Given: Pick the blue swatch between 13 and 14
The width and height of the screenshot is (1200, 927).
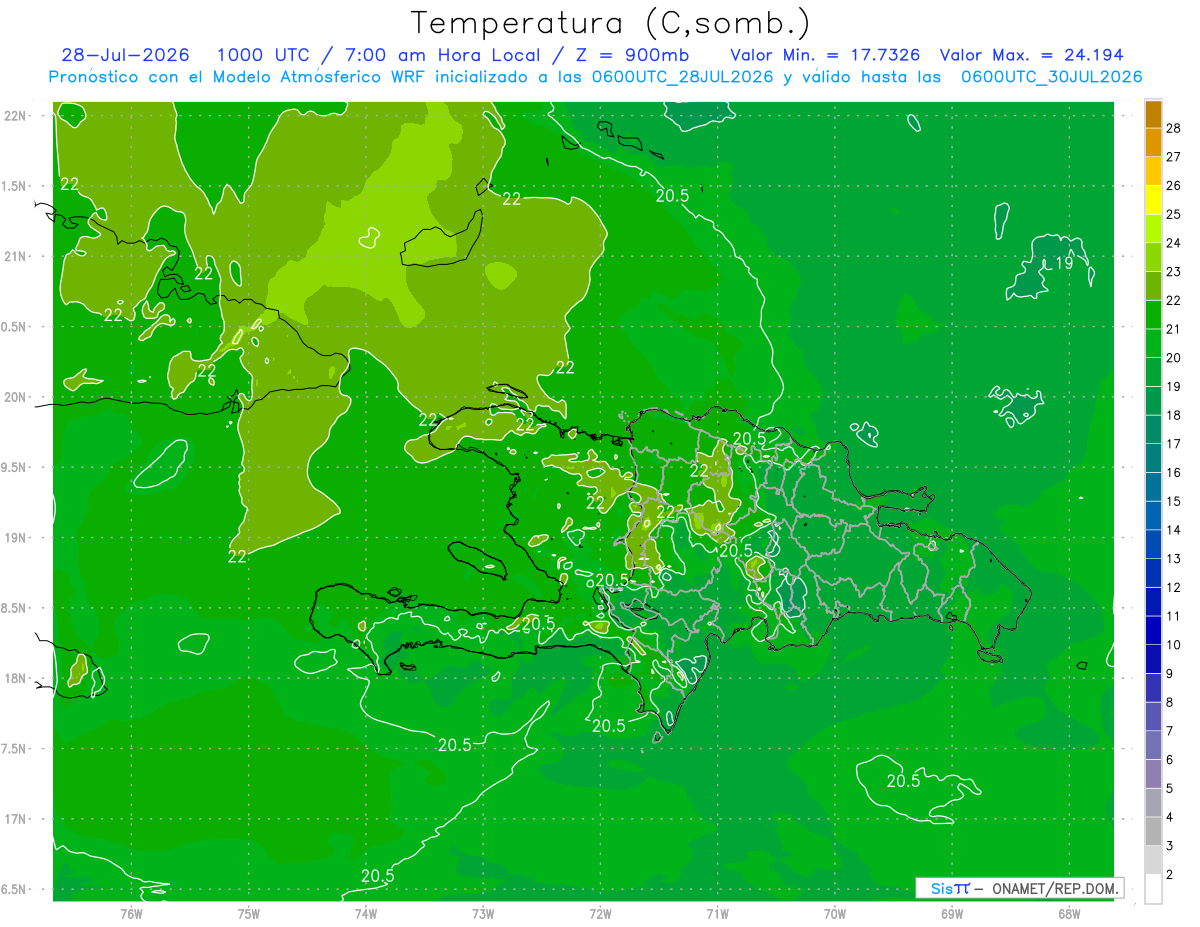Looking at the screenshot, I should [x=1153, y=545].
